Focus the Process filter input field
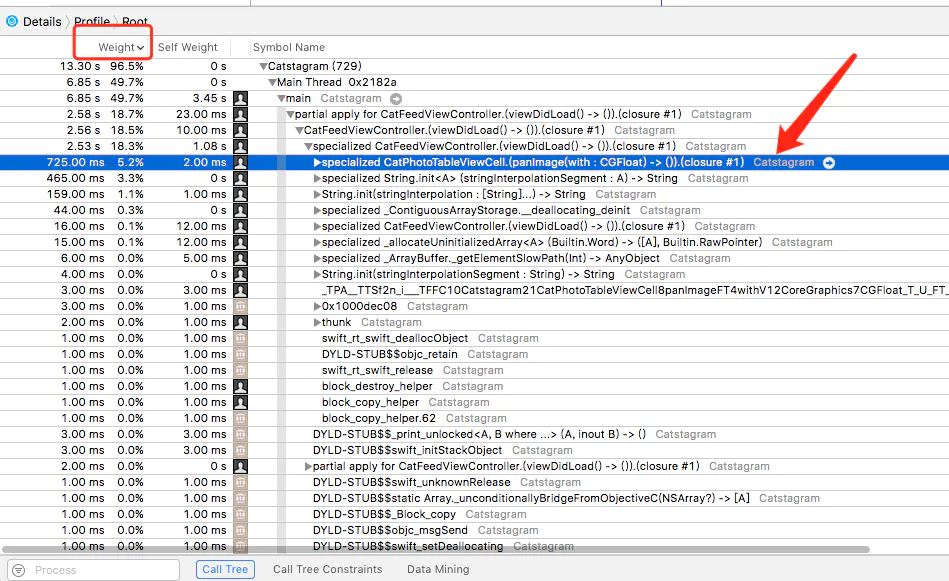Viewport: 949px width, 581px height. (94, 570)
